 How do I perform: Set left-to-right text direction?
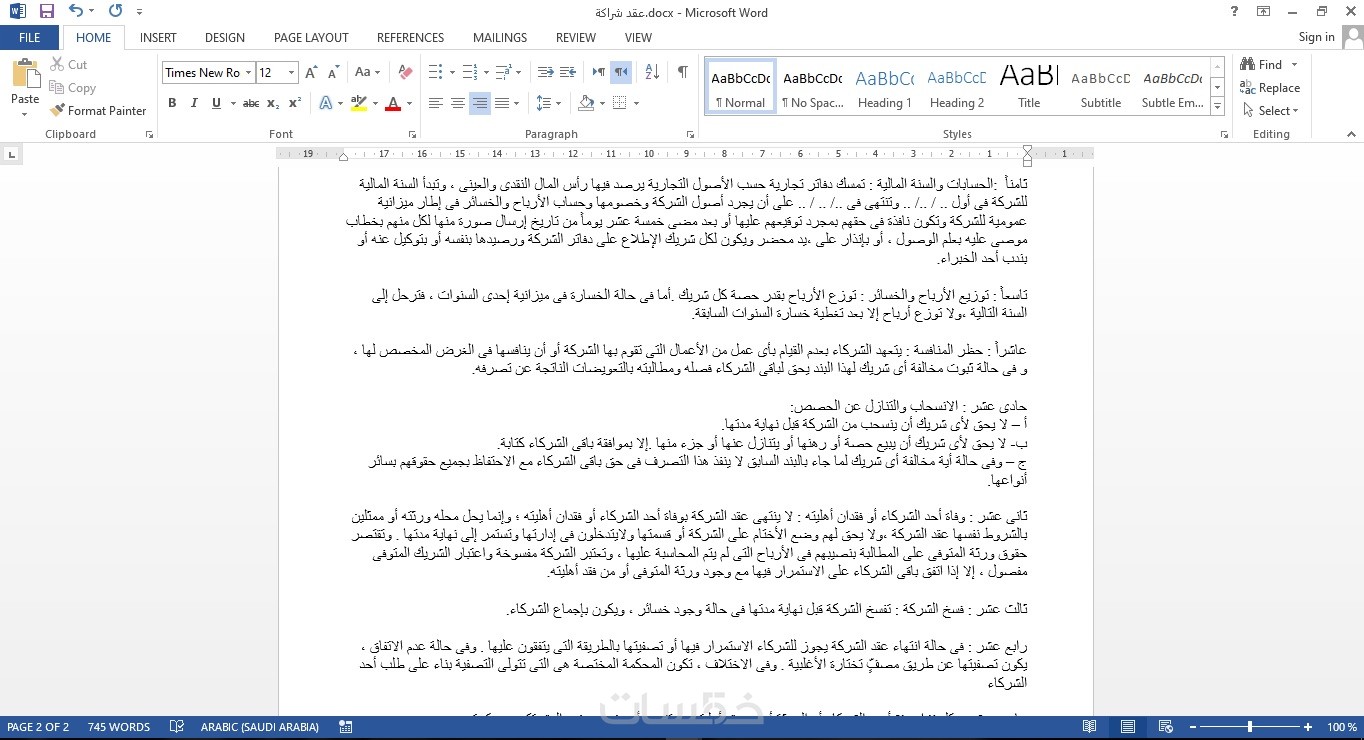pos(599,72)
